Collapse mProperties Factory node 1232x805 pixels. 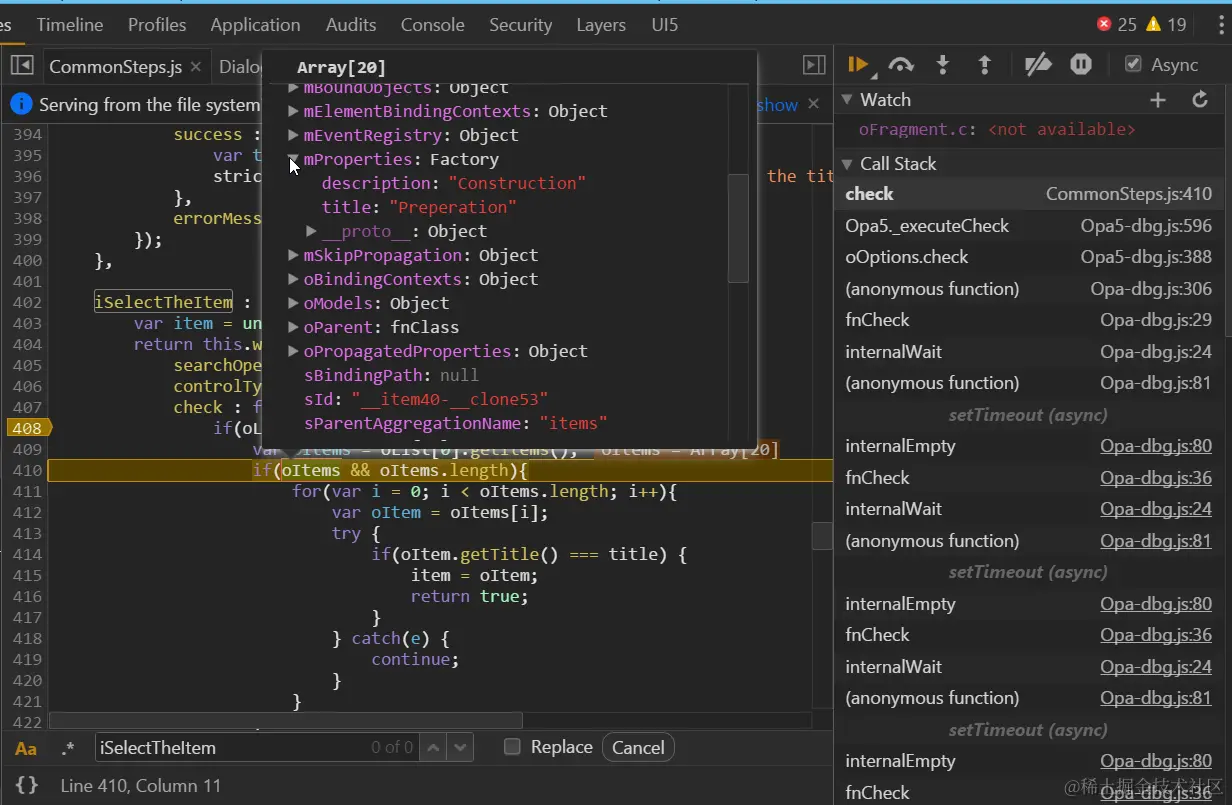[293, 159]
